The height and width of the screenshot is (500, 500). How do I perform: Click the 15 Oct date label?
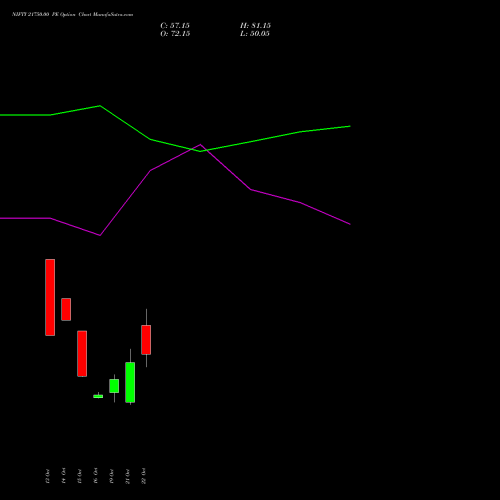[79, 476]
